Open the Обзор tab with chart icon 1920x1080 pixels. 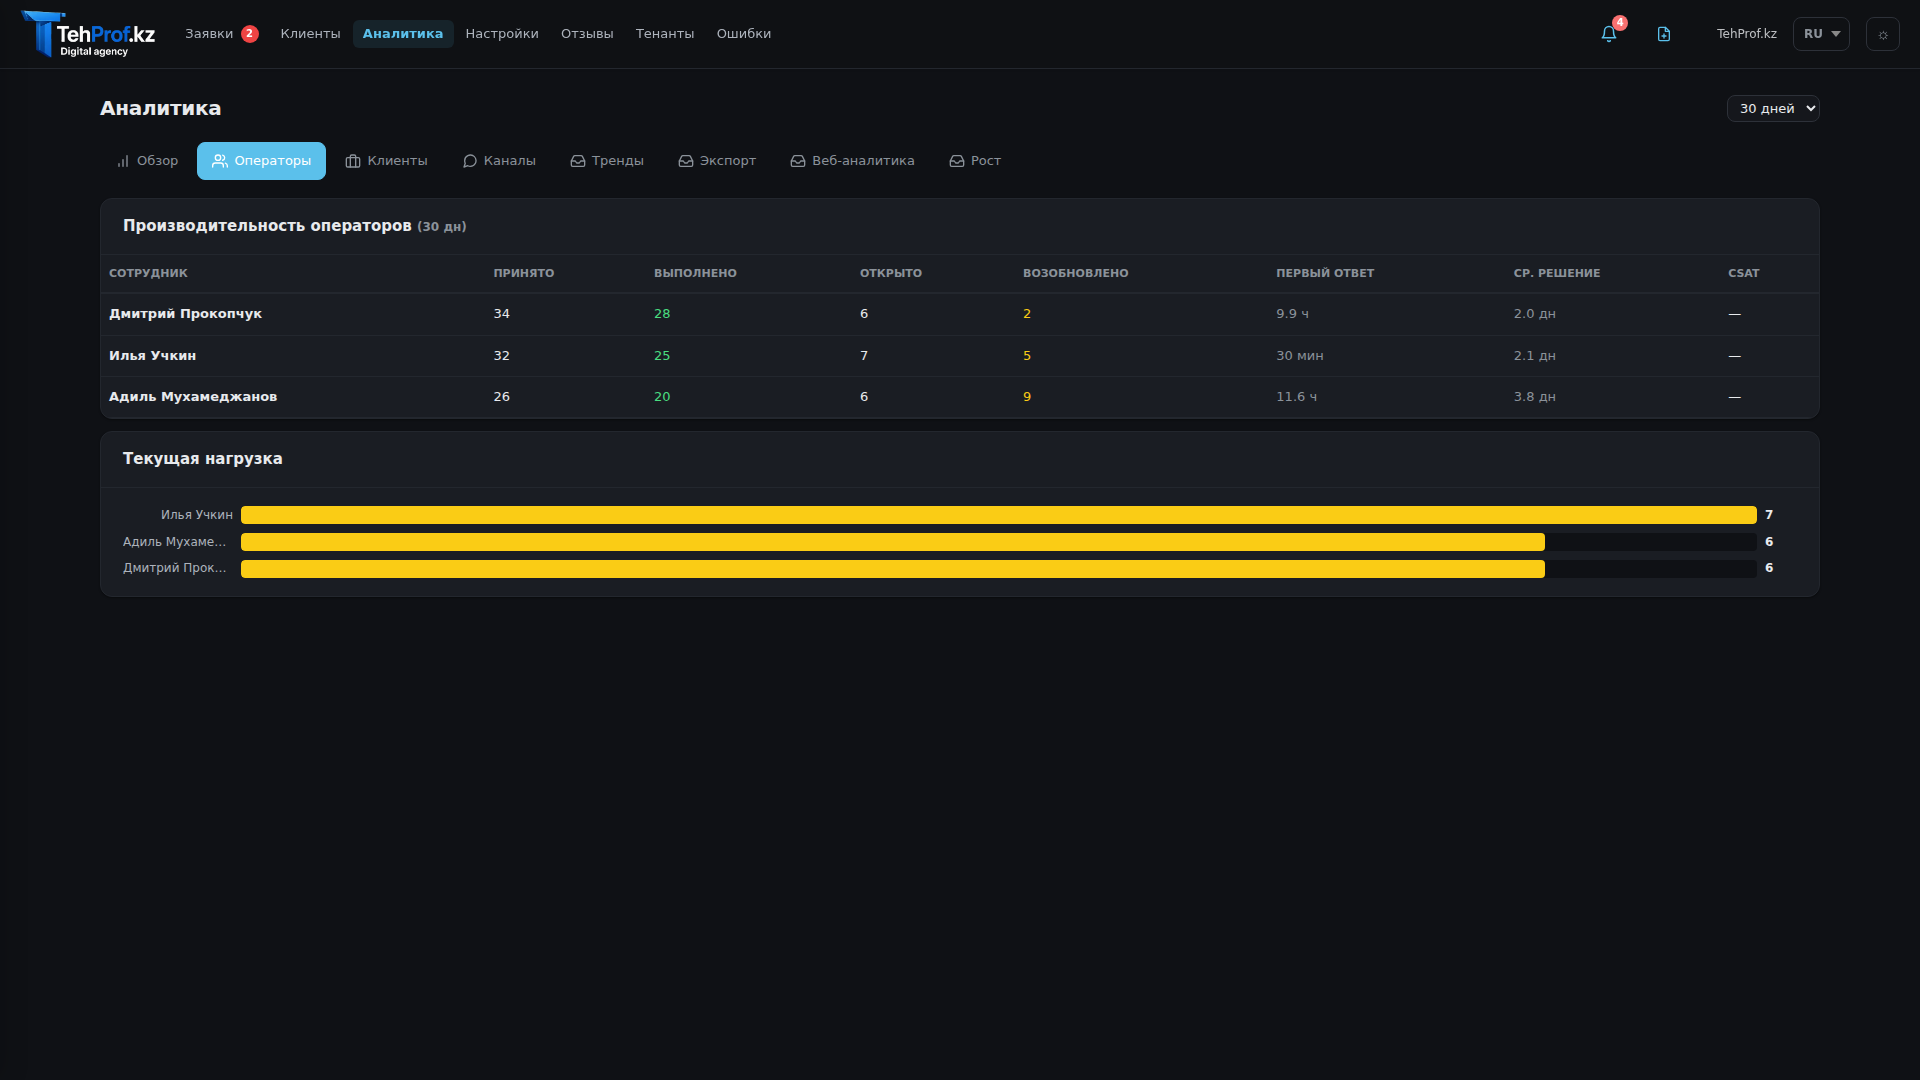pyautogui.click(x=147, y=161)
